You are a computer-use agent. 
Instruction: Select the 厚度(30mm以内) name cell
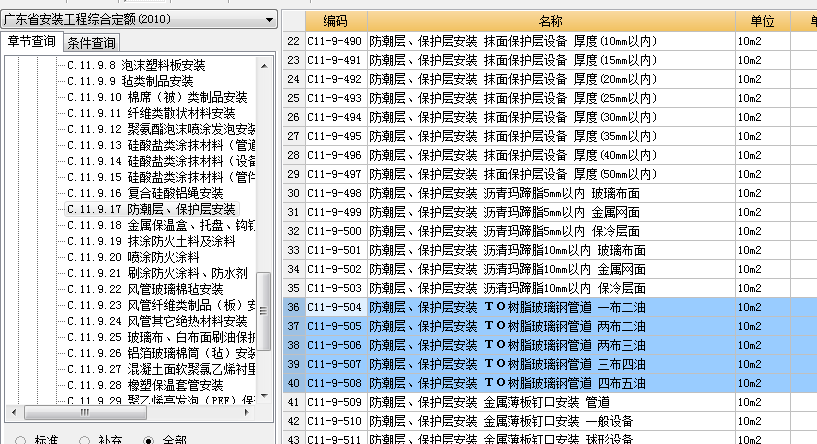(551, 117)
